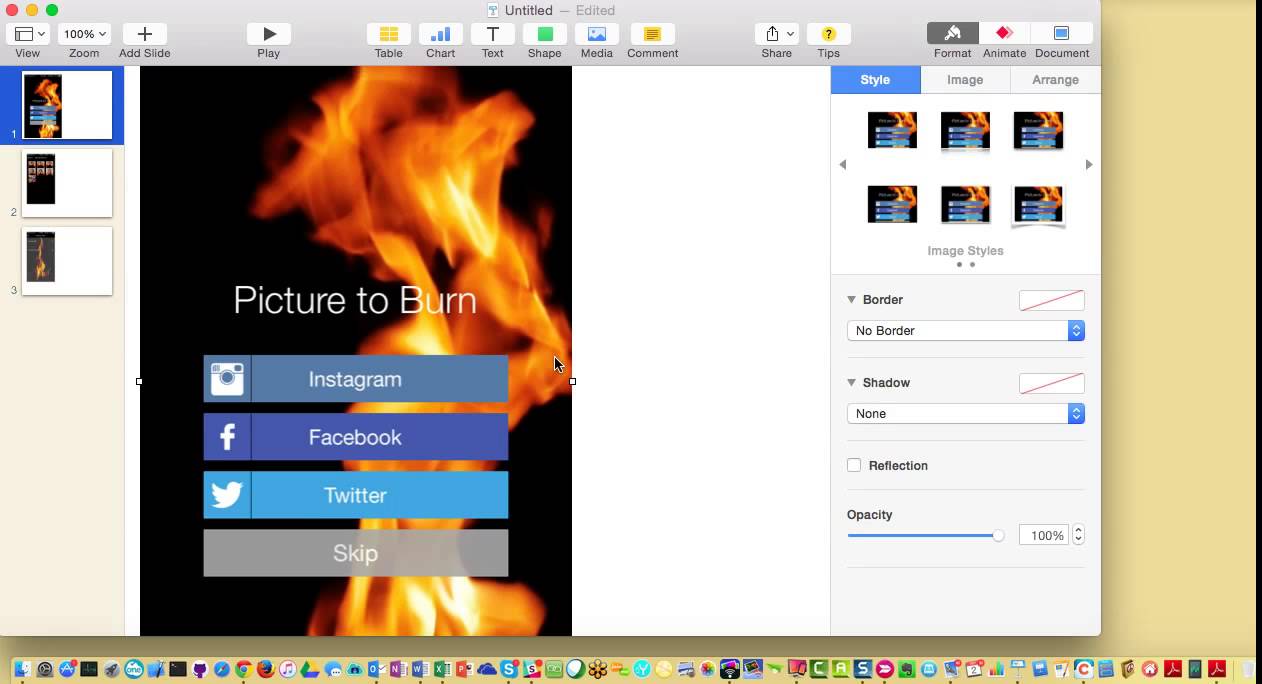This screenshot has height=684, width=1262.
Task: Insert a Shape
Action: [545, 34]
